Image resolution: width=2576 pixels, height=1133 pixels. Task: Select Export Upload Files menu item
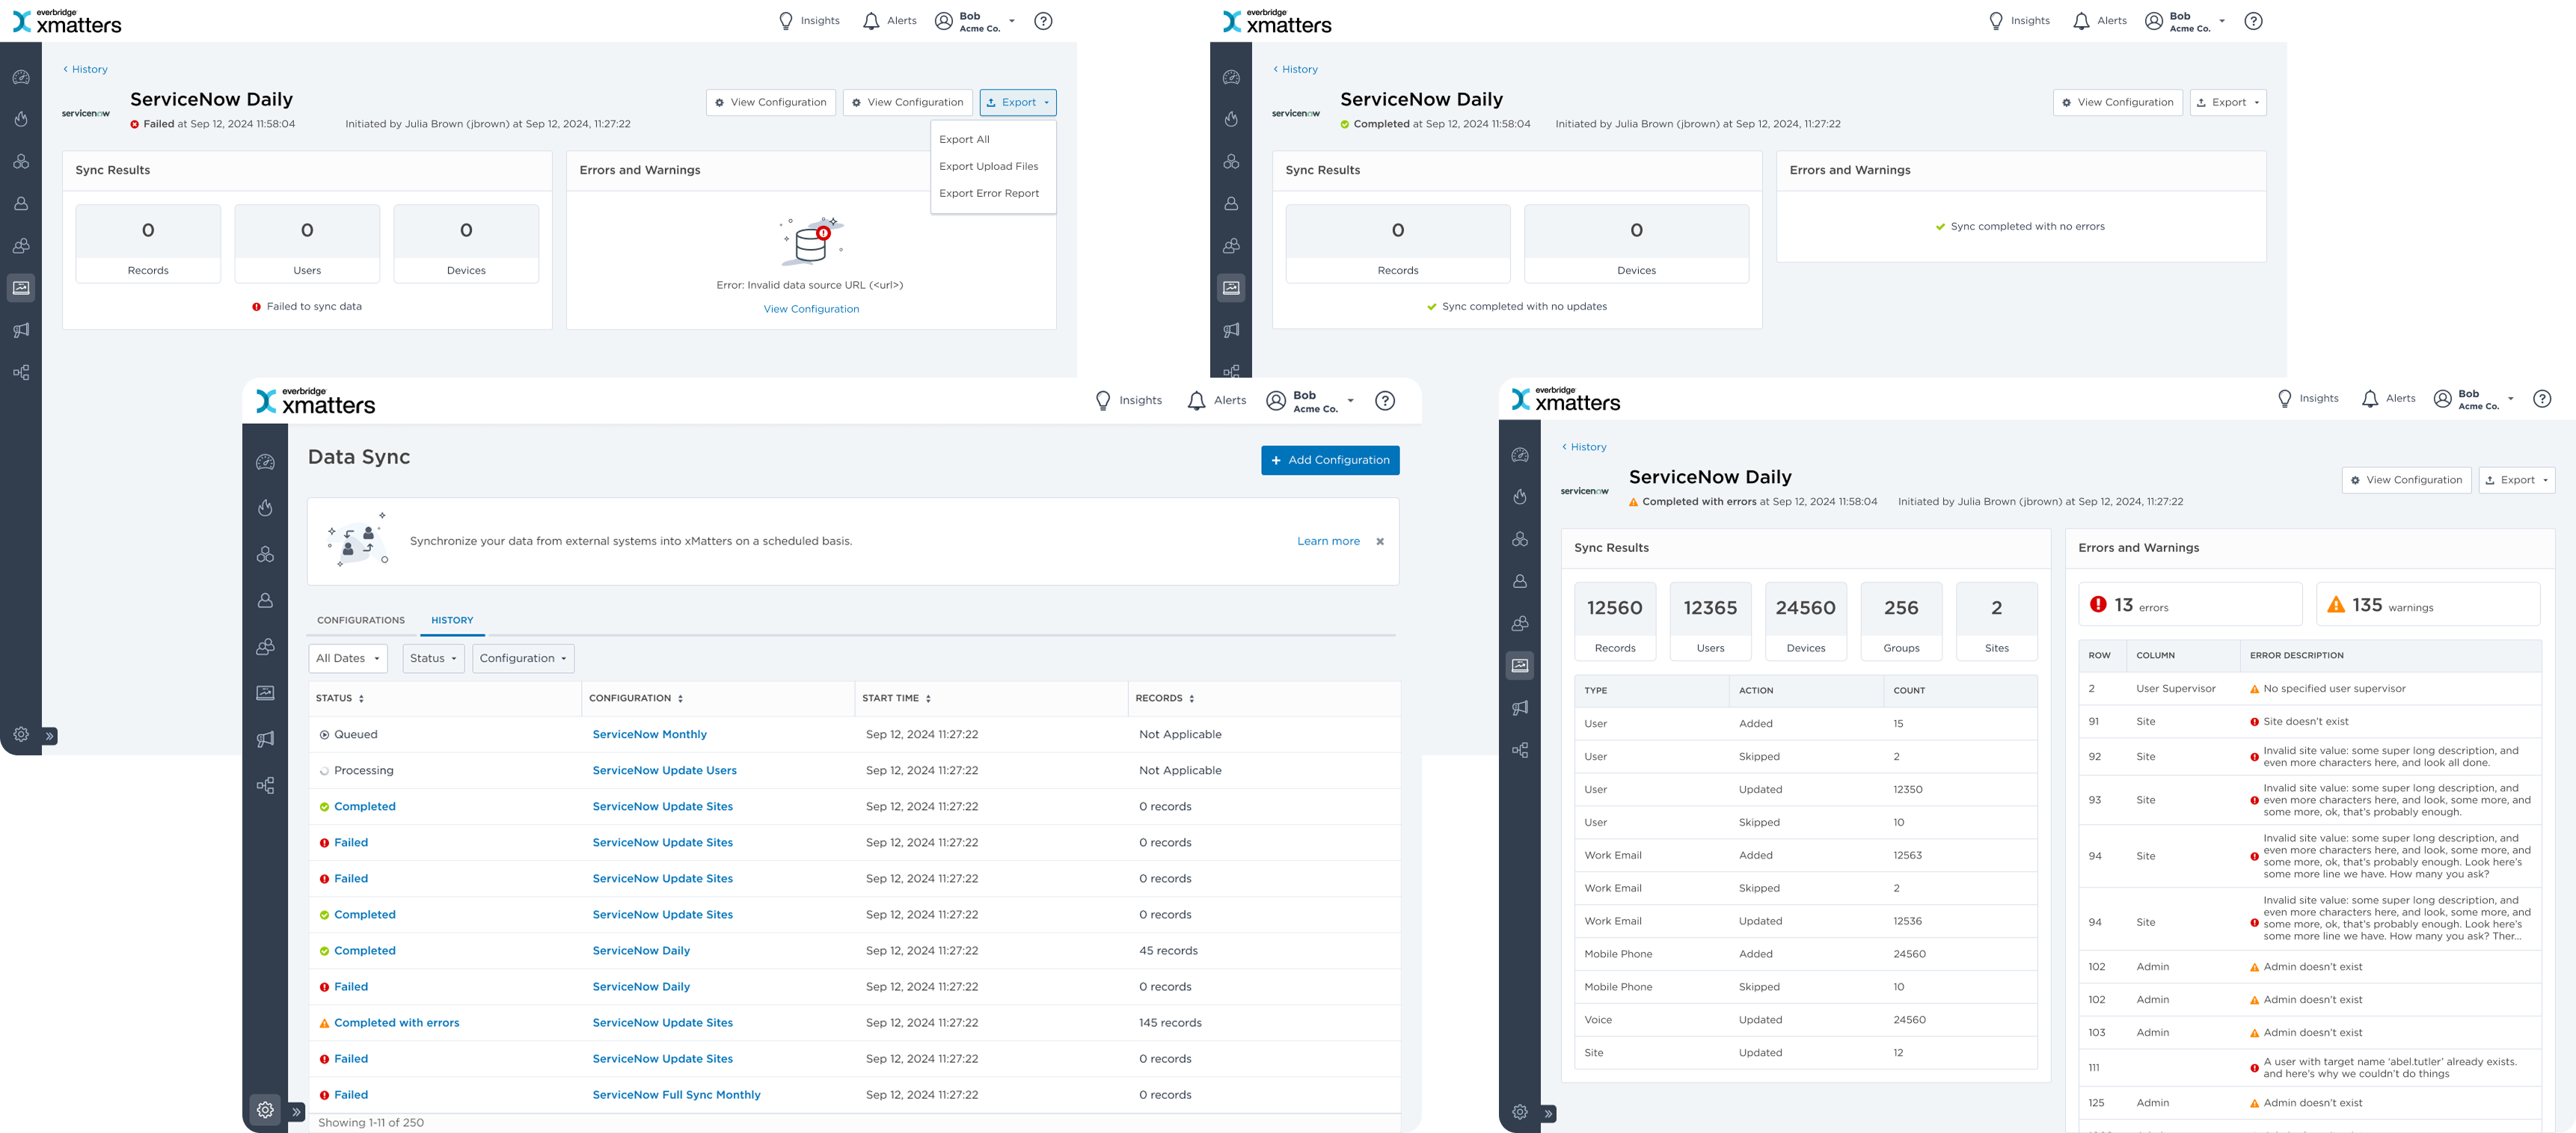click(x=988, y=167)
